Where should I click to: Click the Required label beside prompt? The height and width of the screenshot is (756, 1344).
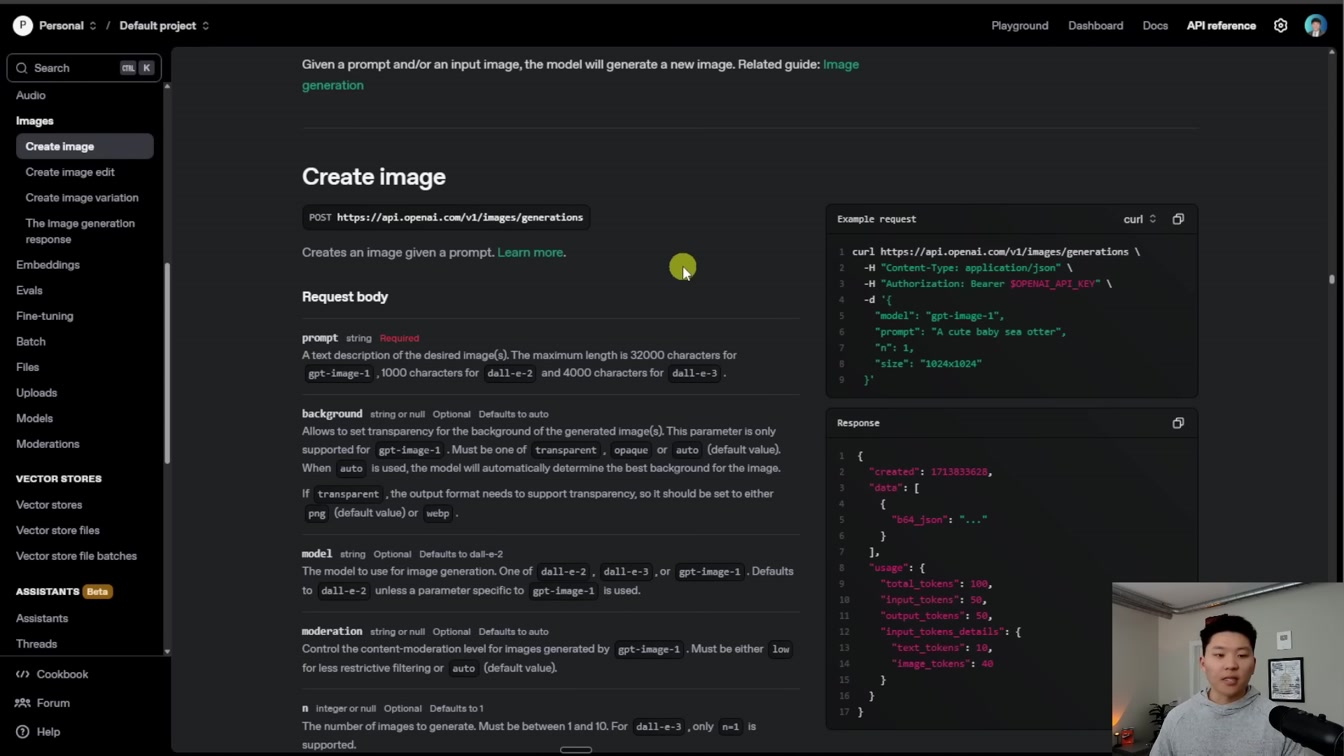[399, 339]
